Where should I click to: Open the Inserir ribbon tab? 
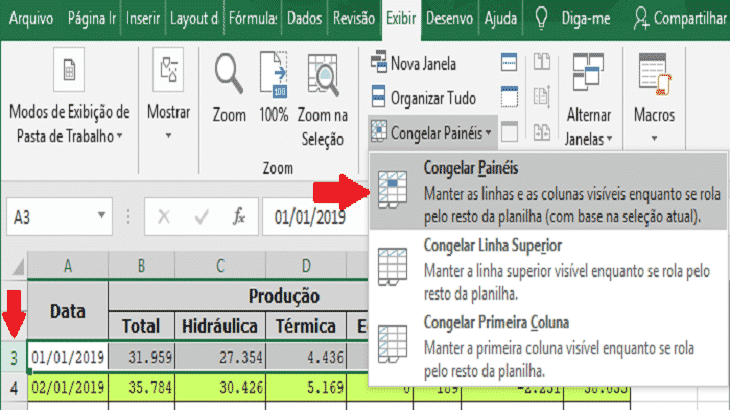142,19
